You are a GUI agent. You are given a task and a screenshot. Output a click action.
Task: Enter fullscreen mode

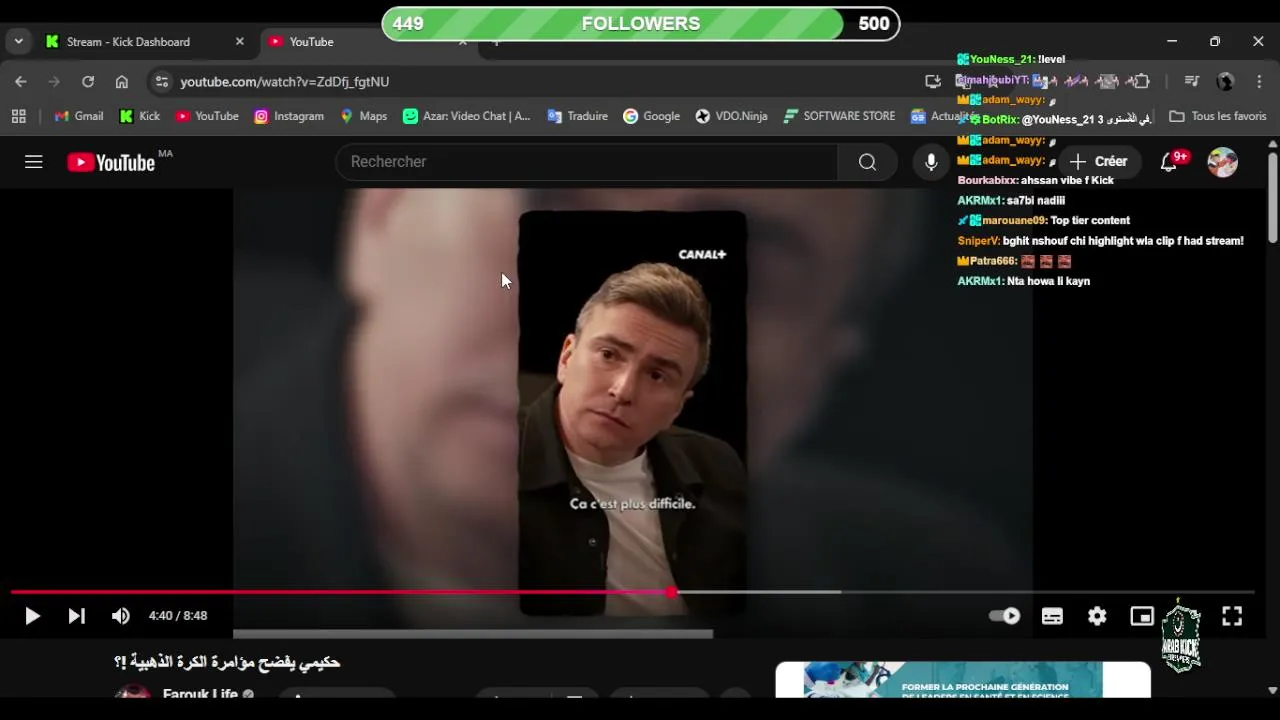pyautogui.click(x=1232, y=616)
